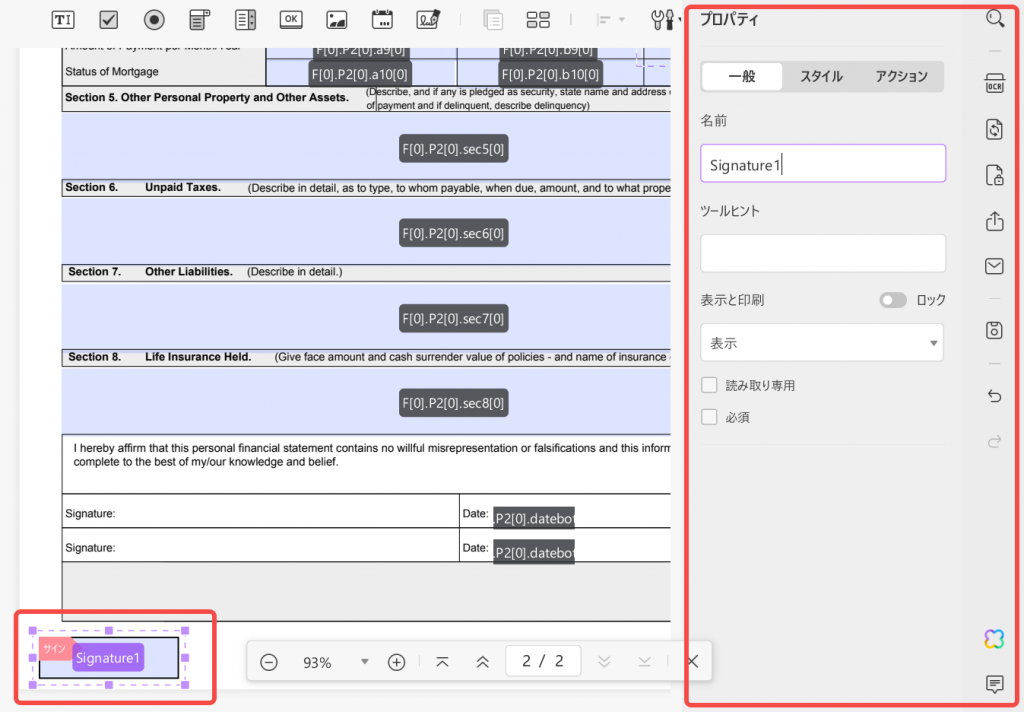Open the OCR tool in the right sidebar
Screen dimensions: 1024x712
point(994,85)
